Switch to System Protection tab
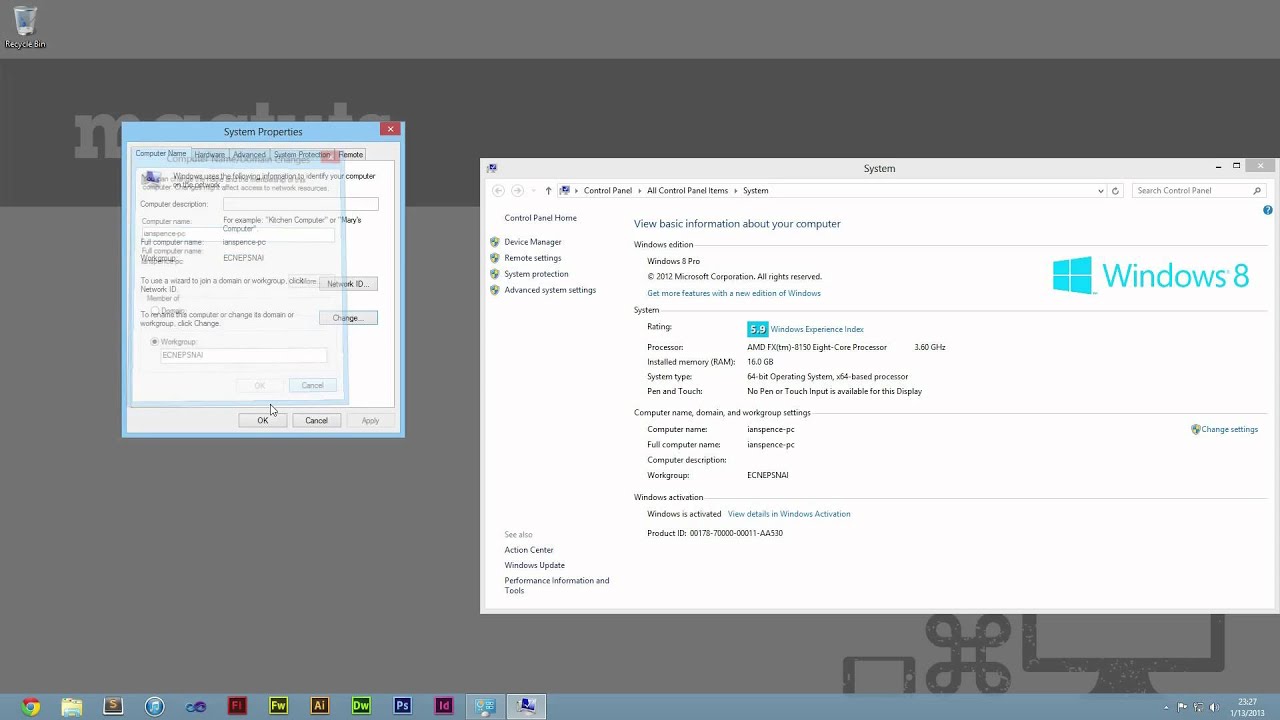Screen dimensions: 1280x720 pyautogui.click(x=302, y=155)
